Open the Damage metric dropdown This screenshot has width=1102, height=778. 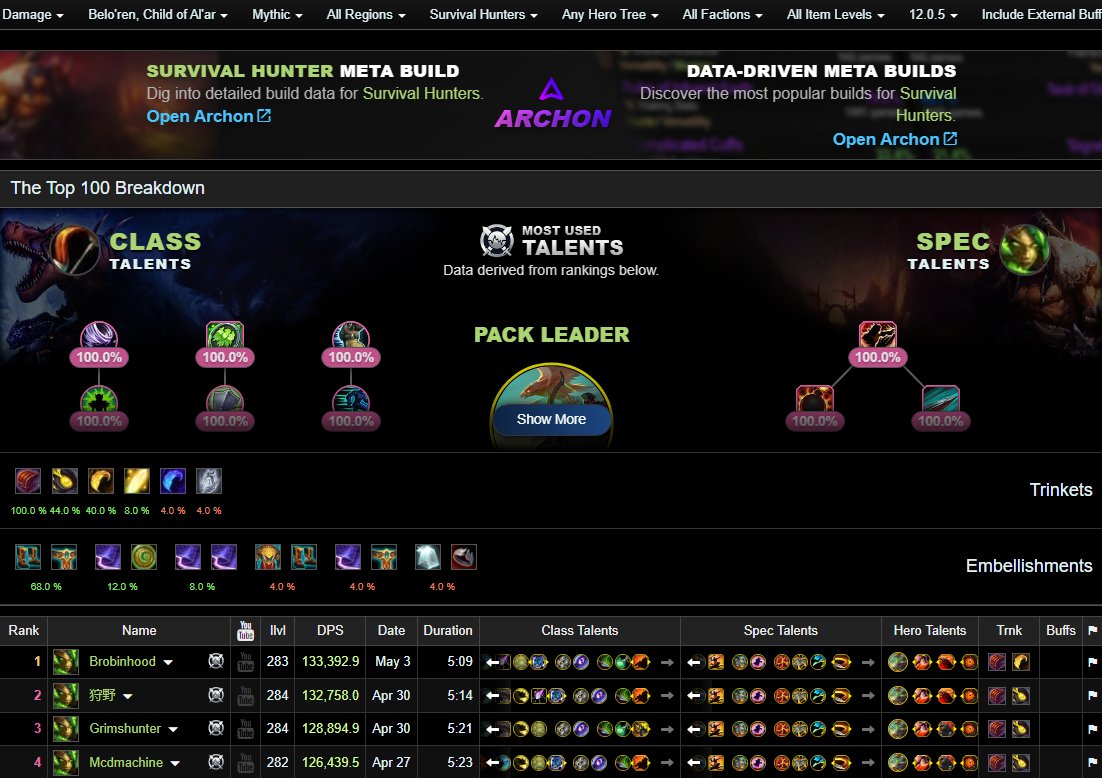tap(32, 15)
